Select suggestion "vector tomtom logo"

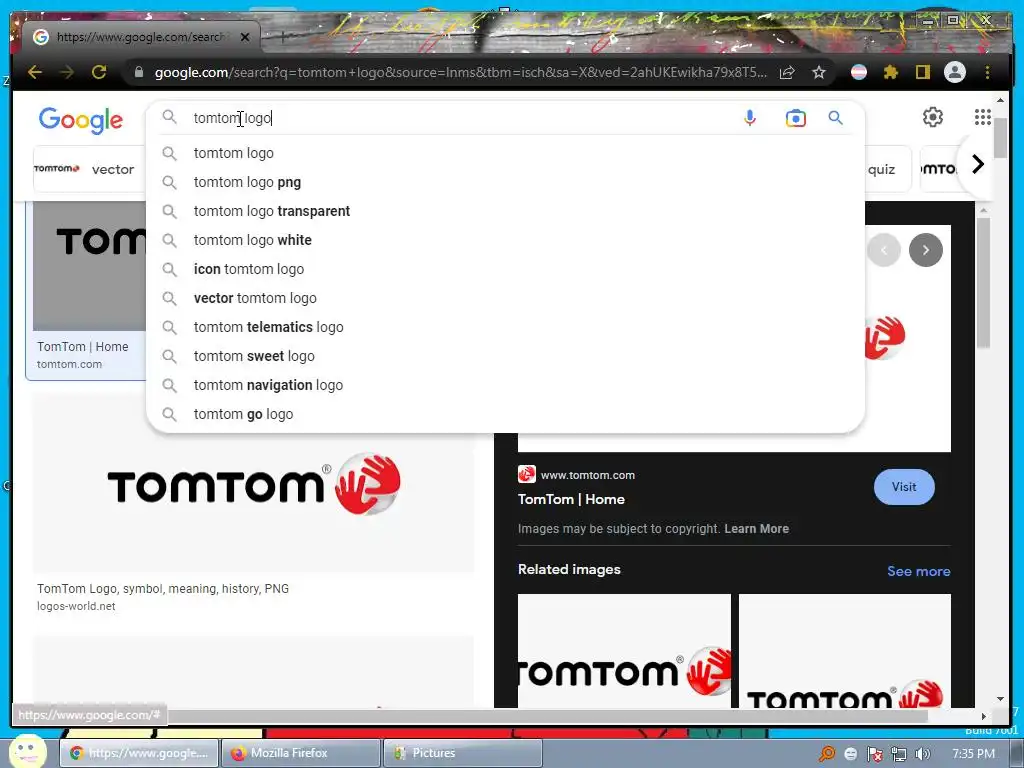click(x=505, y=298)
